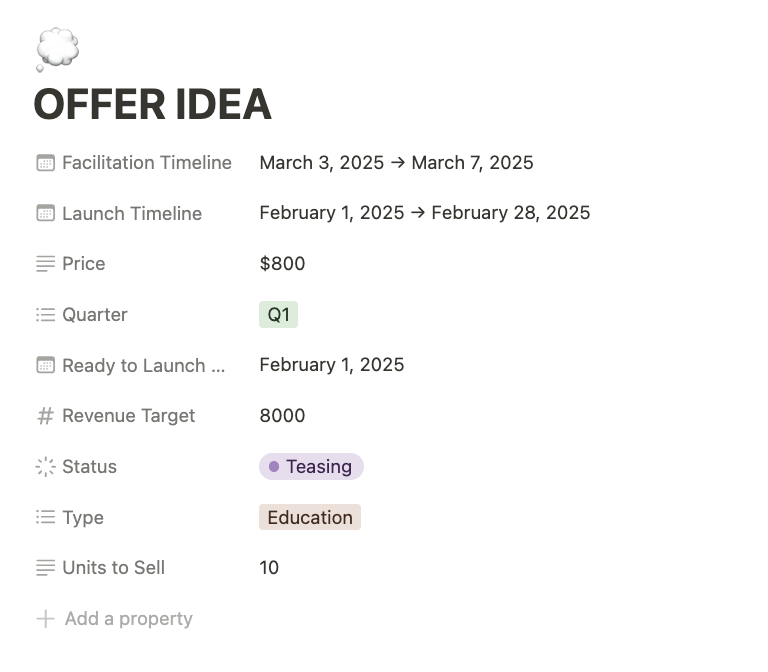The height and width of the screenshot is (672, 768).
Task: Edit the 8000 revenue target value
Action: point(282,415)
